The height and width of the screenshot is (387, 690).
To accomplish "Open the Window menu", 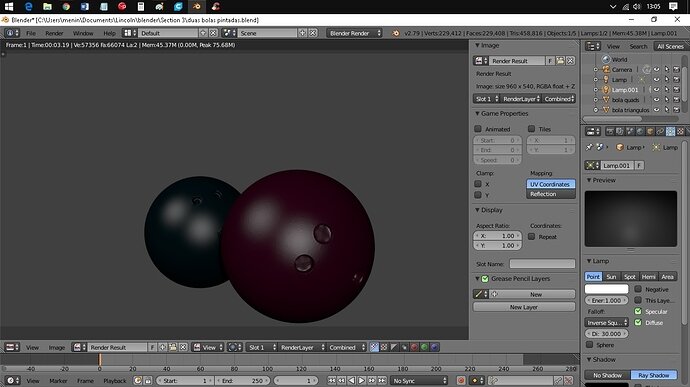I will [83, 33].
